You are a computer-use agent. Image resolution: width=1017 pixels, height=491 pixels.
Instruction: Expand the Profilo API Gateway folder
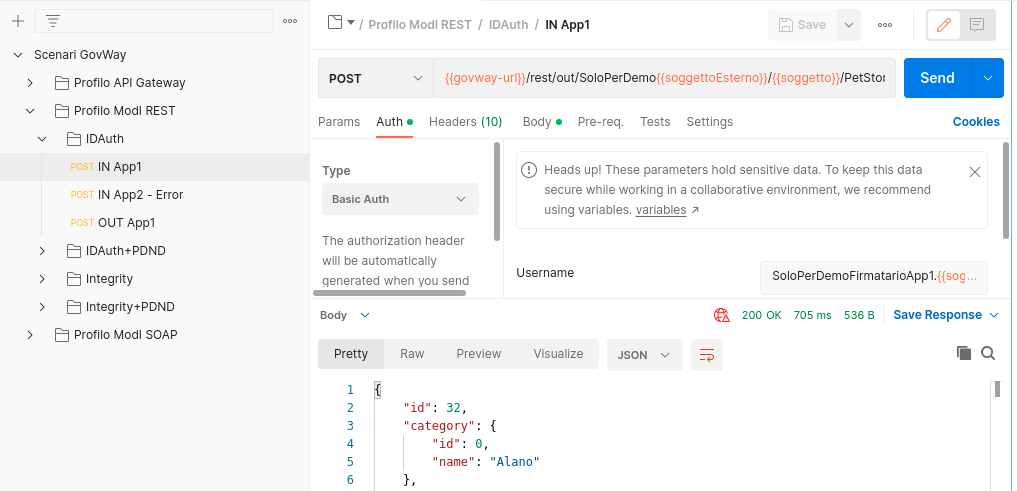30,83
